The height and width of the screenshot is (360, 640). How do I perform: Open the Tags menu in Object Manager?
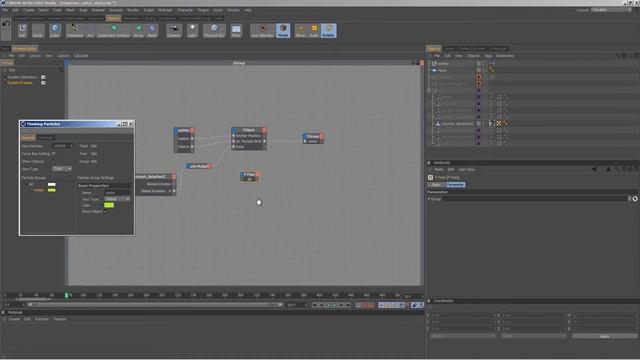point(488,56)
